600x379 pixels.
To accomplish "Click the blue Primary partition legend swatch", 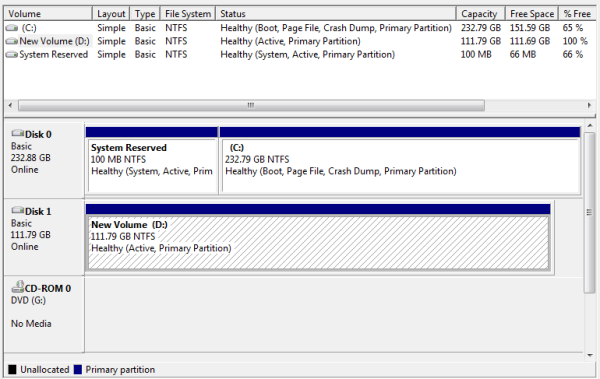I will pos(78,369).
